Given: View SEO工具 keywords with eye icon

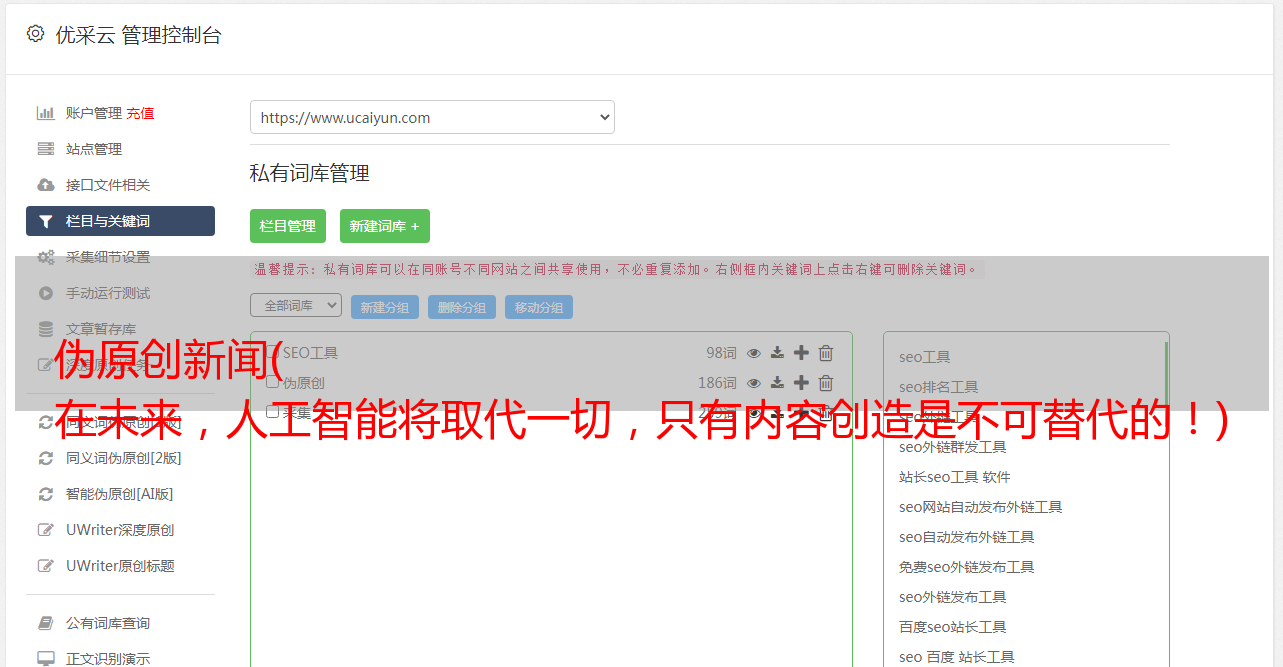Looking at the screenshot, I should [x=754, y=353].
